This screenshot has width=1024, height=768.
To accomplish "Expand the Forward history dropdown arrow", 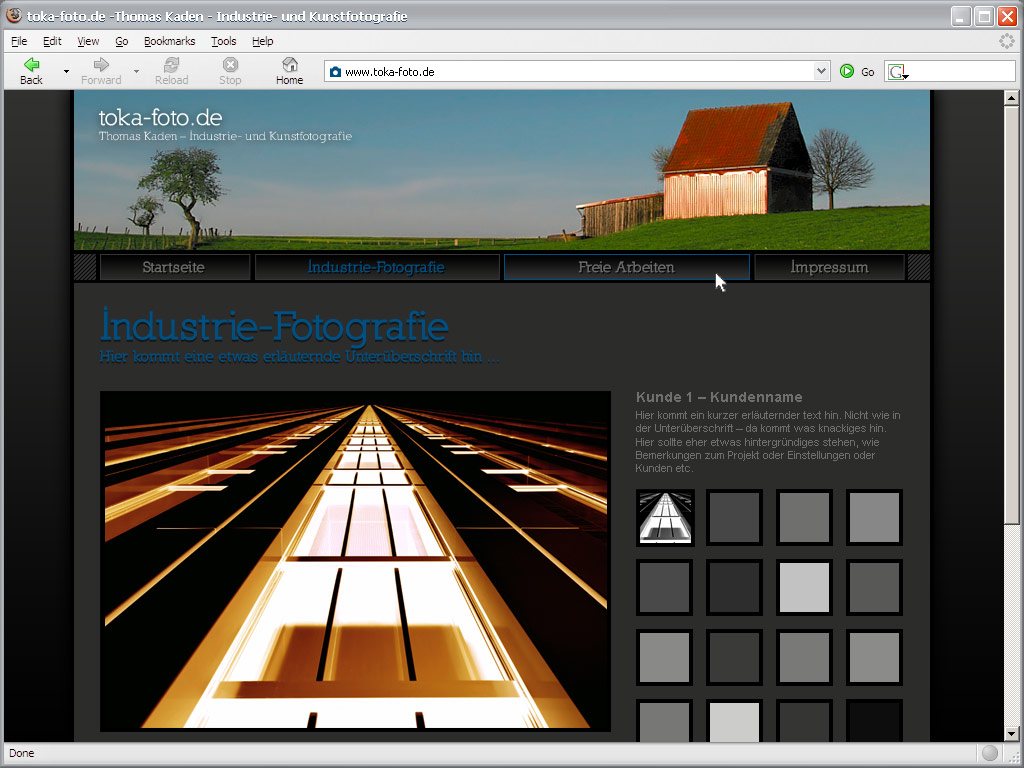I will coord(136,72).
